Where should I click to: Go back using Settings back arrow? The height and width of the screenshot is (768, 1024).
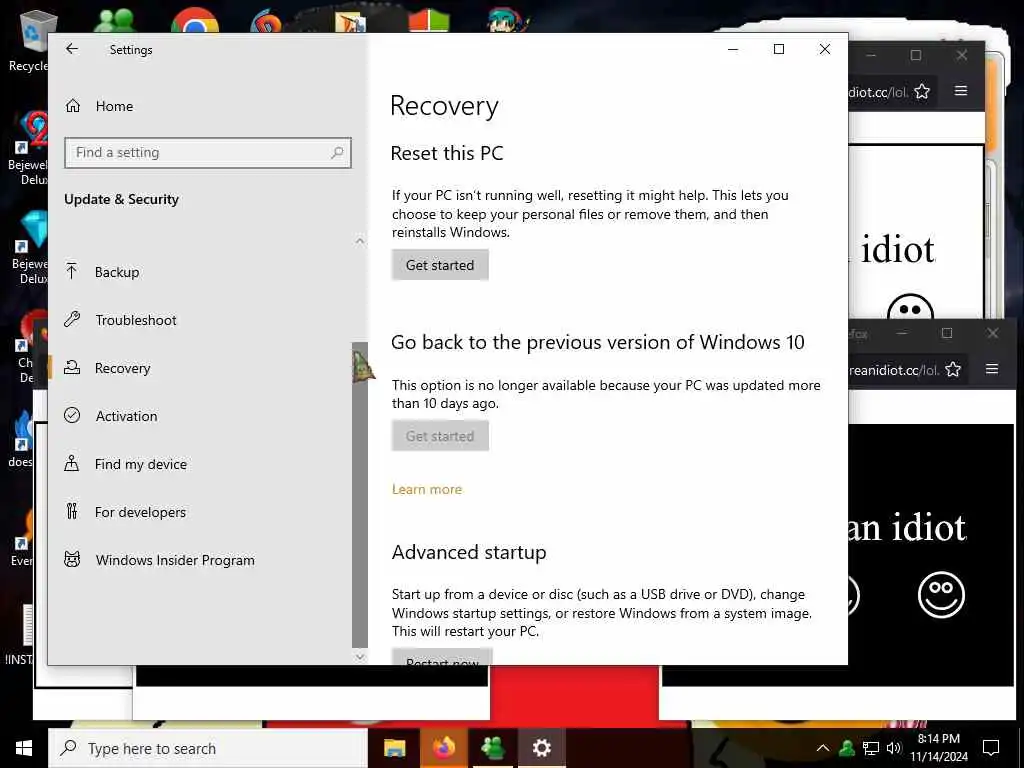pos(72,49)
